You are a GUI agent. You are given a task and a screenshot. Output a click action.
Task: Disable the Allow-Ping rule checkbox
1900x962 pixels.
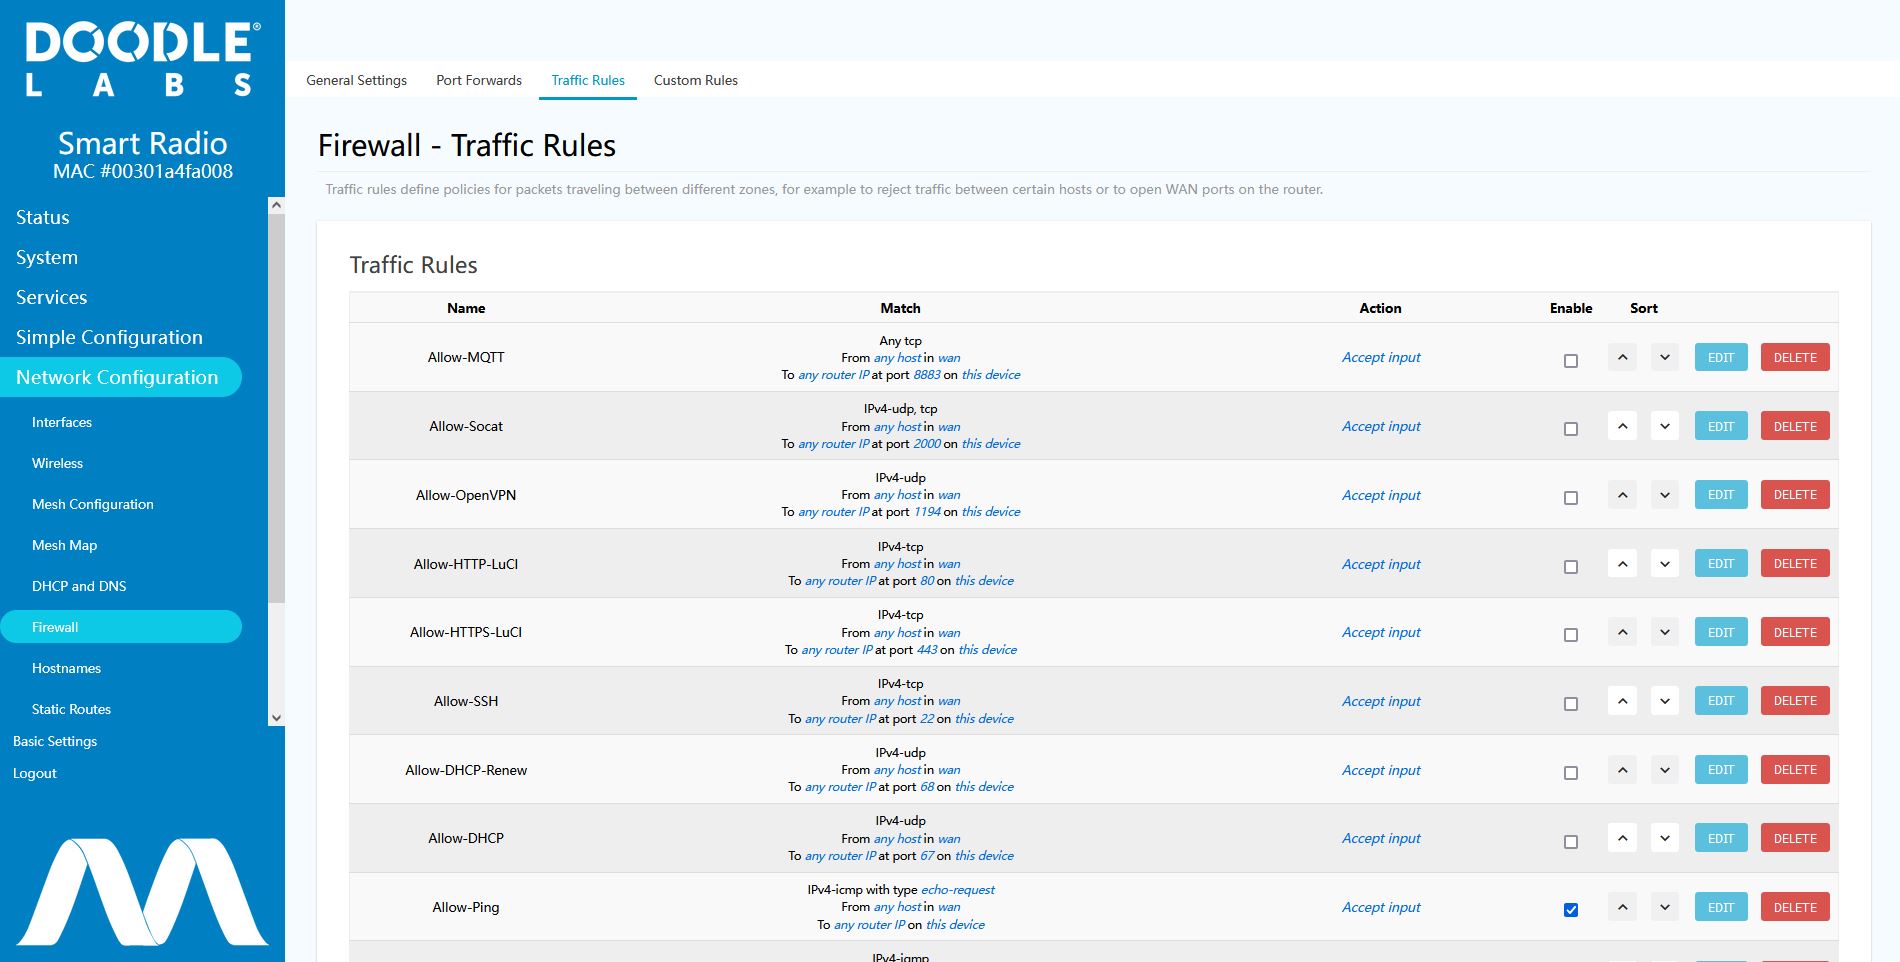coord(1571,910)
